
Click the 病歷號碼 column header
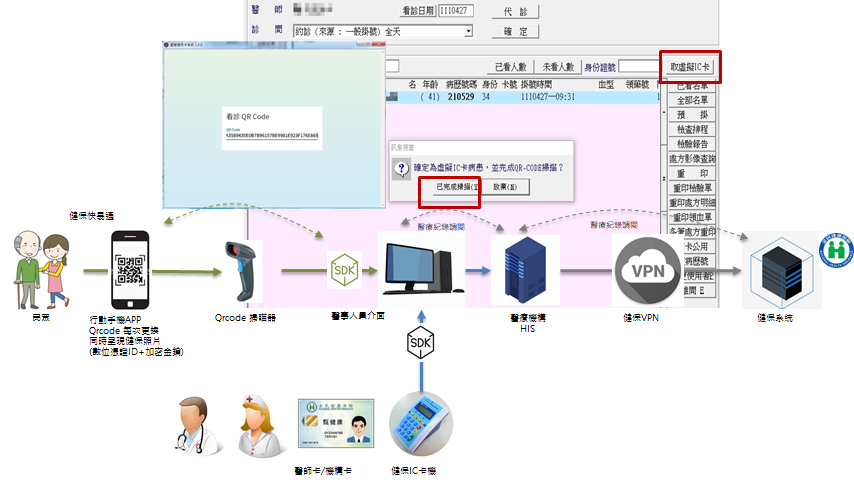(461, 84)
